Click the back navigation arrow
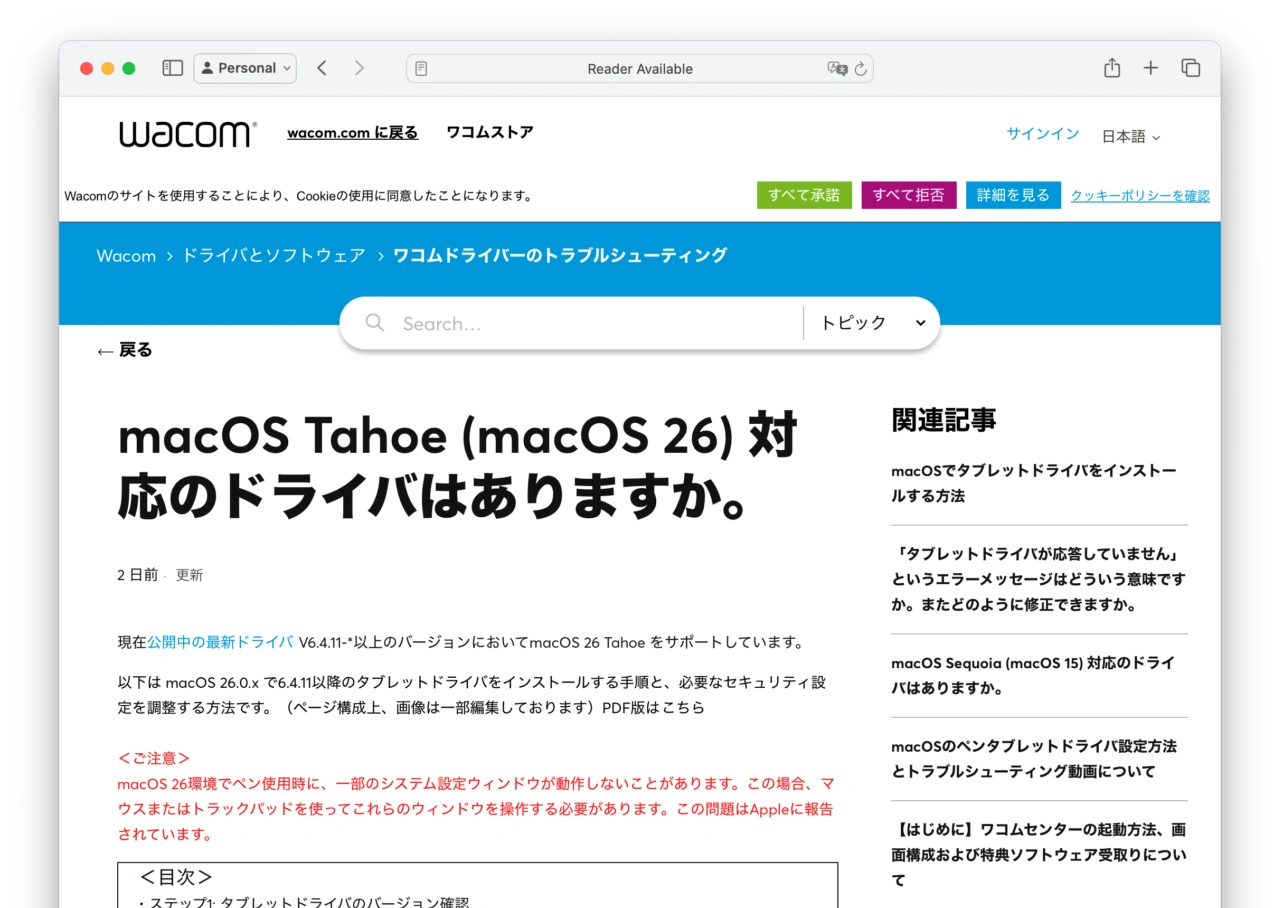Viewport: 1280px width, 908px height. point(321,68)
